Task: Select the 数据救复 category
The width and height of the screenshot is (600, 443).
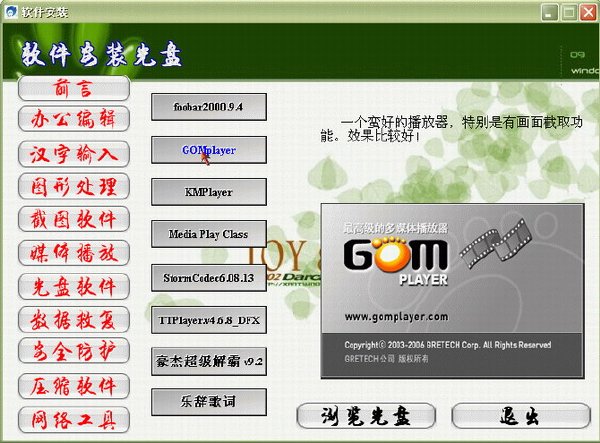Action: (x=74, y=319)
